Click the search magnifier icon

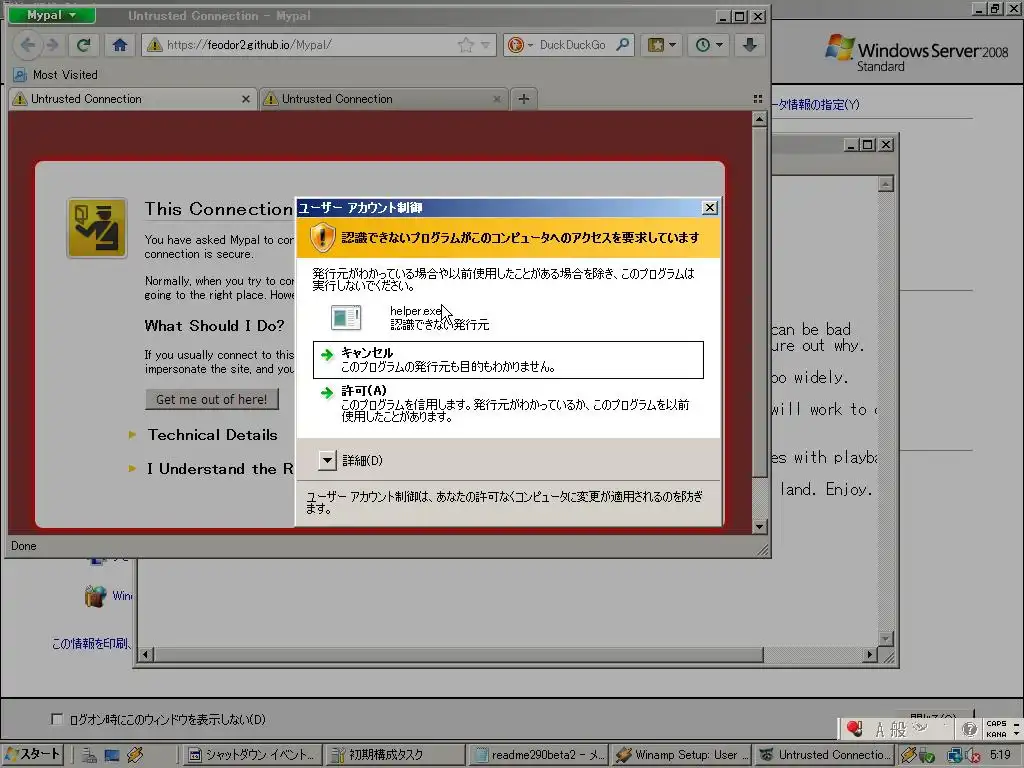point(623,45)
